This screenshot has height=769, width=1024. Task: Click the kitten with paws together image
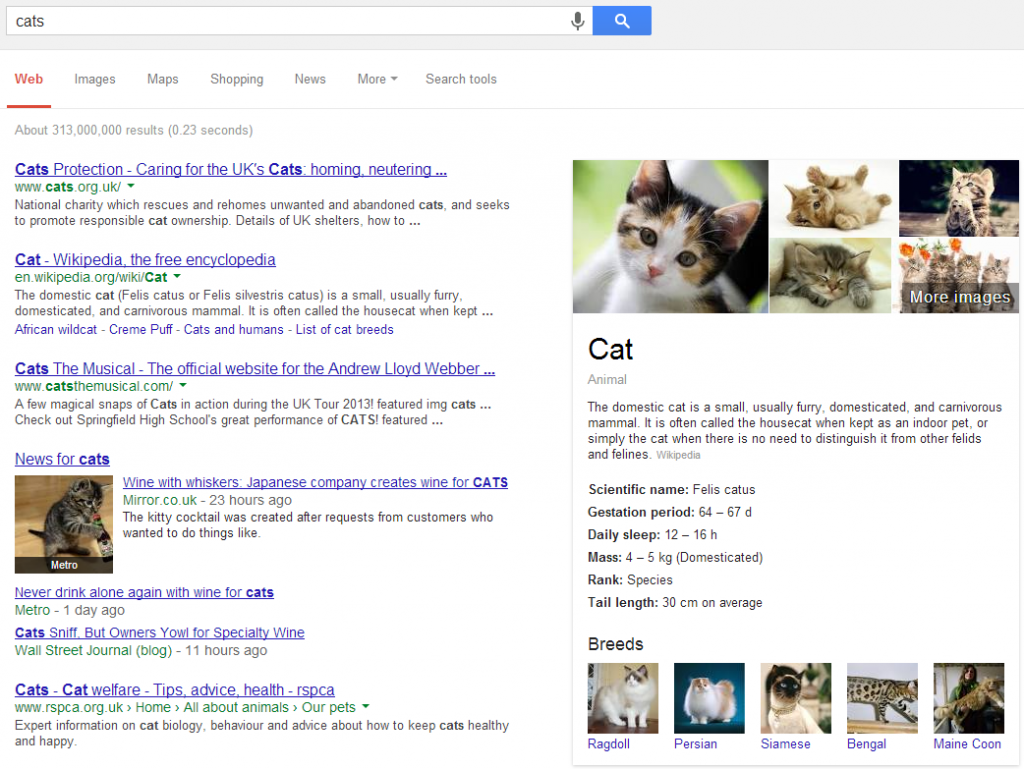point(959,198)
